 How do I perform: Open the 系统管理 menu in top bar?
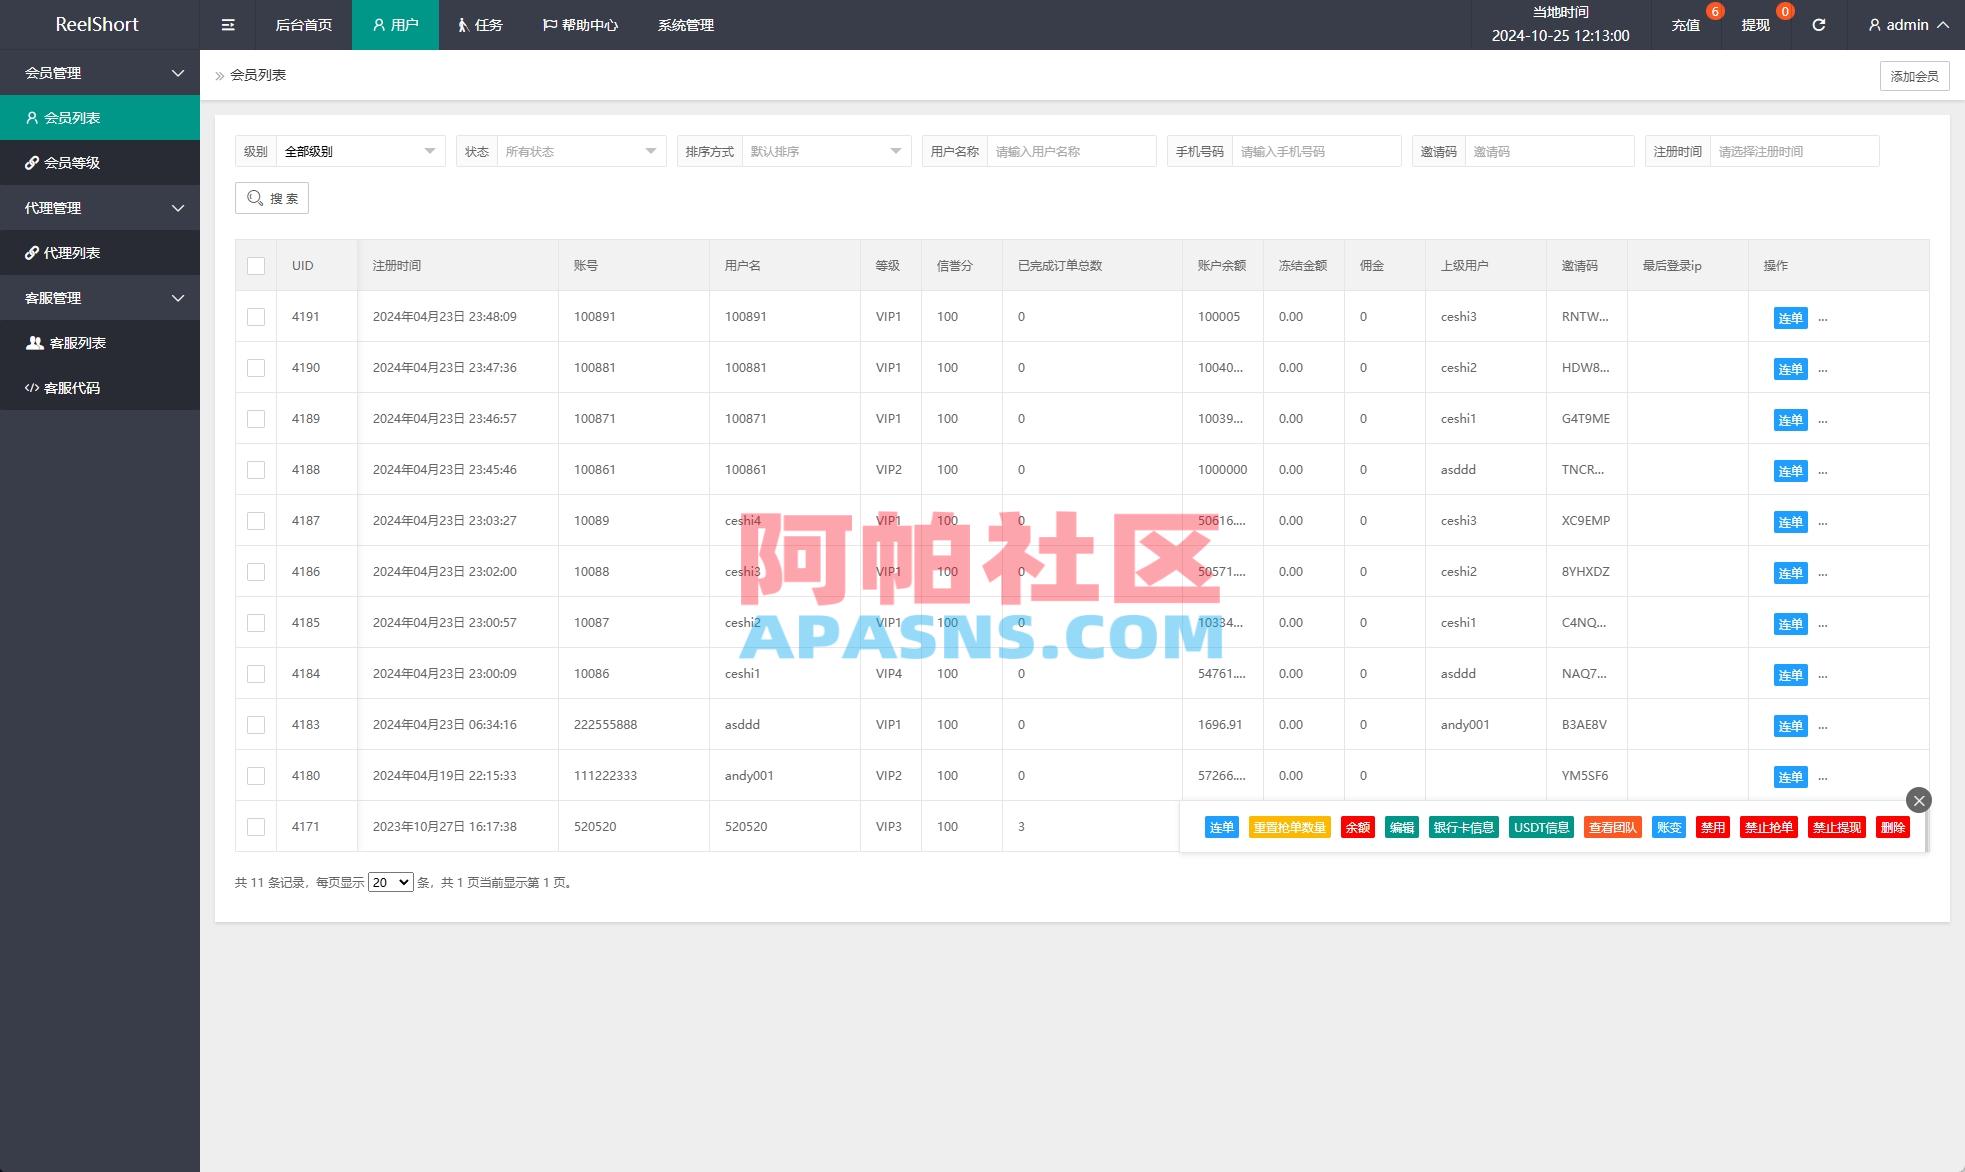click(685, 24)
